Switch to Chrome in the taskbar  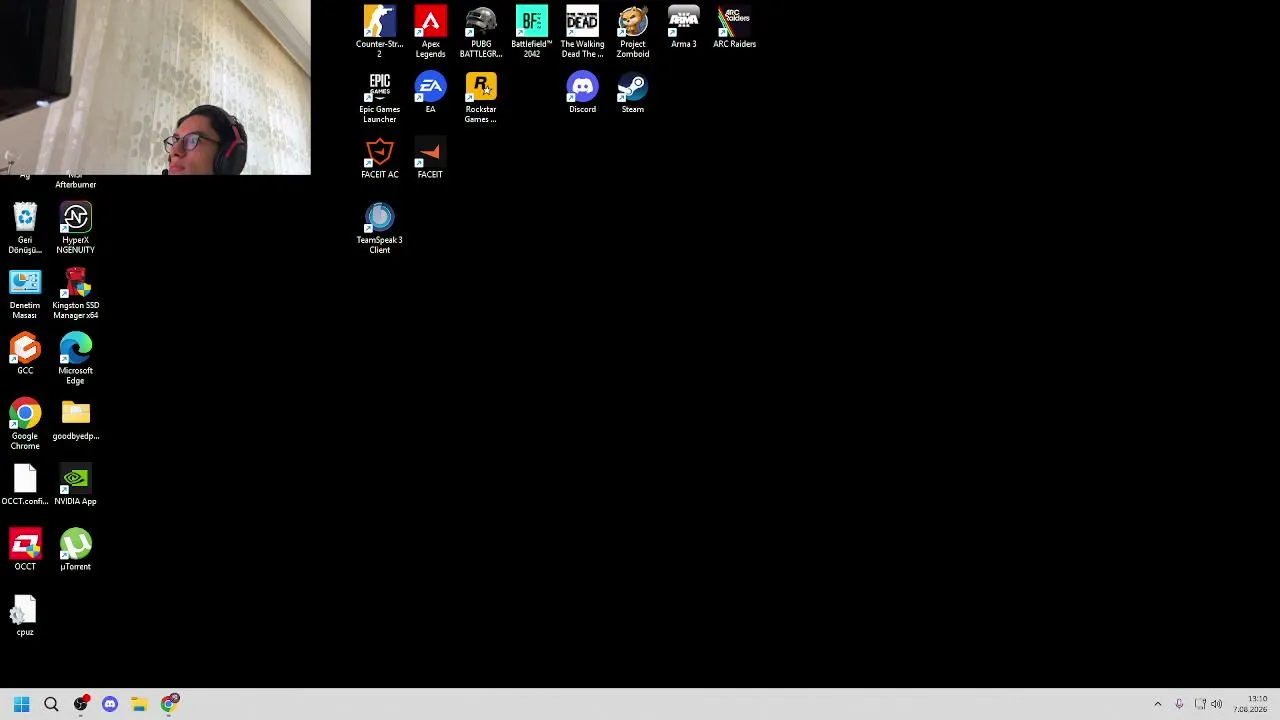point(169,704)
